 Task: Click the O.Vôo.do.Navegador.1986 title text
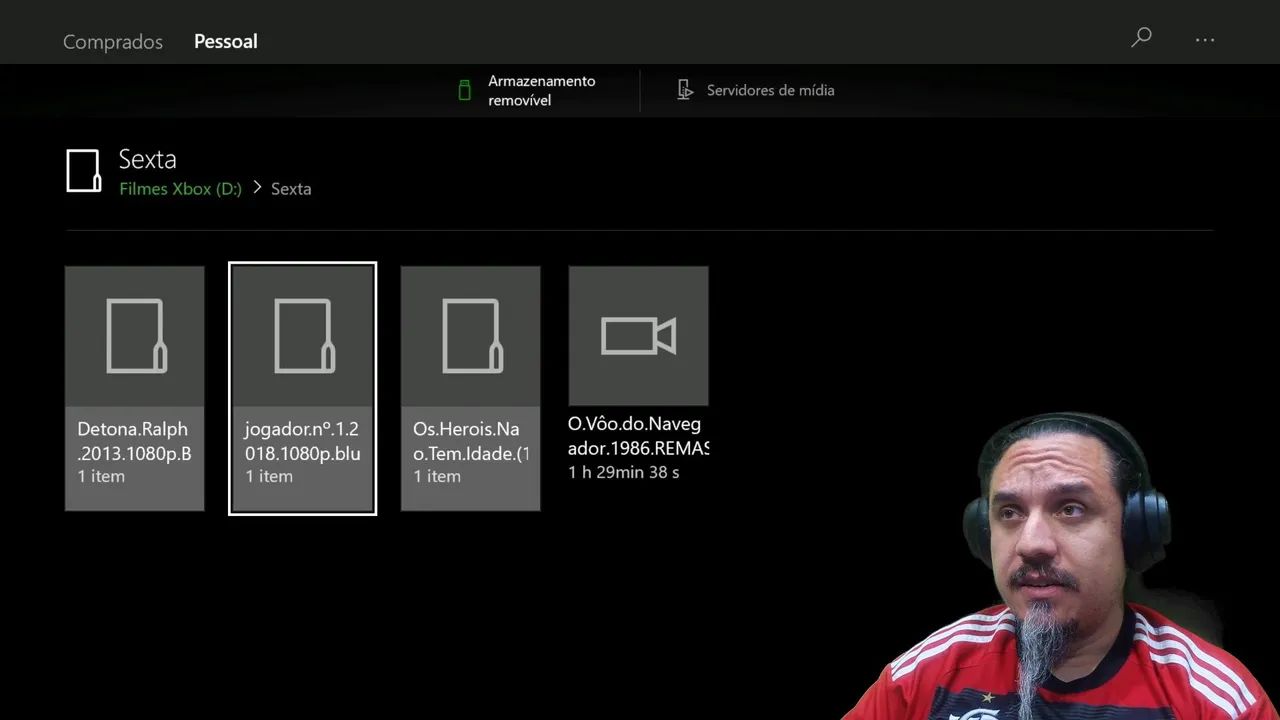click(x=638, y=436)
